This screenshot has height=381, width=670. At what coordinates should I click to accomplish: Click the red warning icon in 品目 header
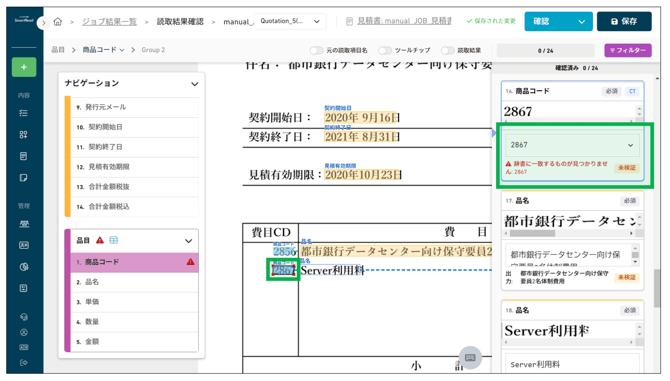click(100, 240)
